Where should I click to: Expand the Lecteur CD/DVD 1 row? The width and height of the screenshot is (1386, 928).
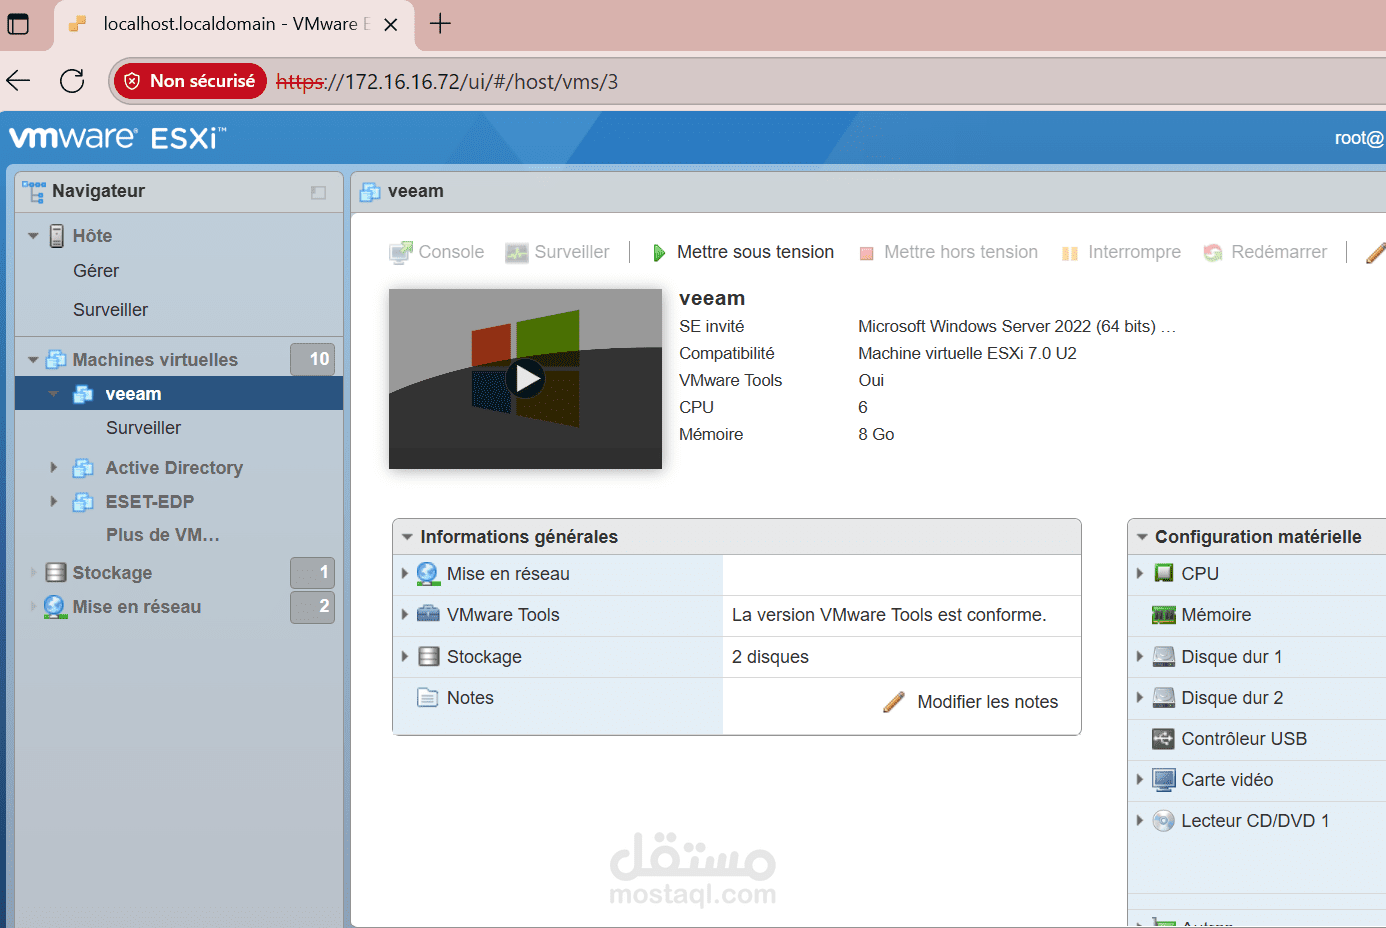pos(1140,821)
